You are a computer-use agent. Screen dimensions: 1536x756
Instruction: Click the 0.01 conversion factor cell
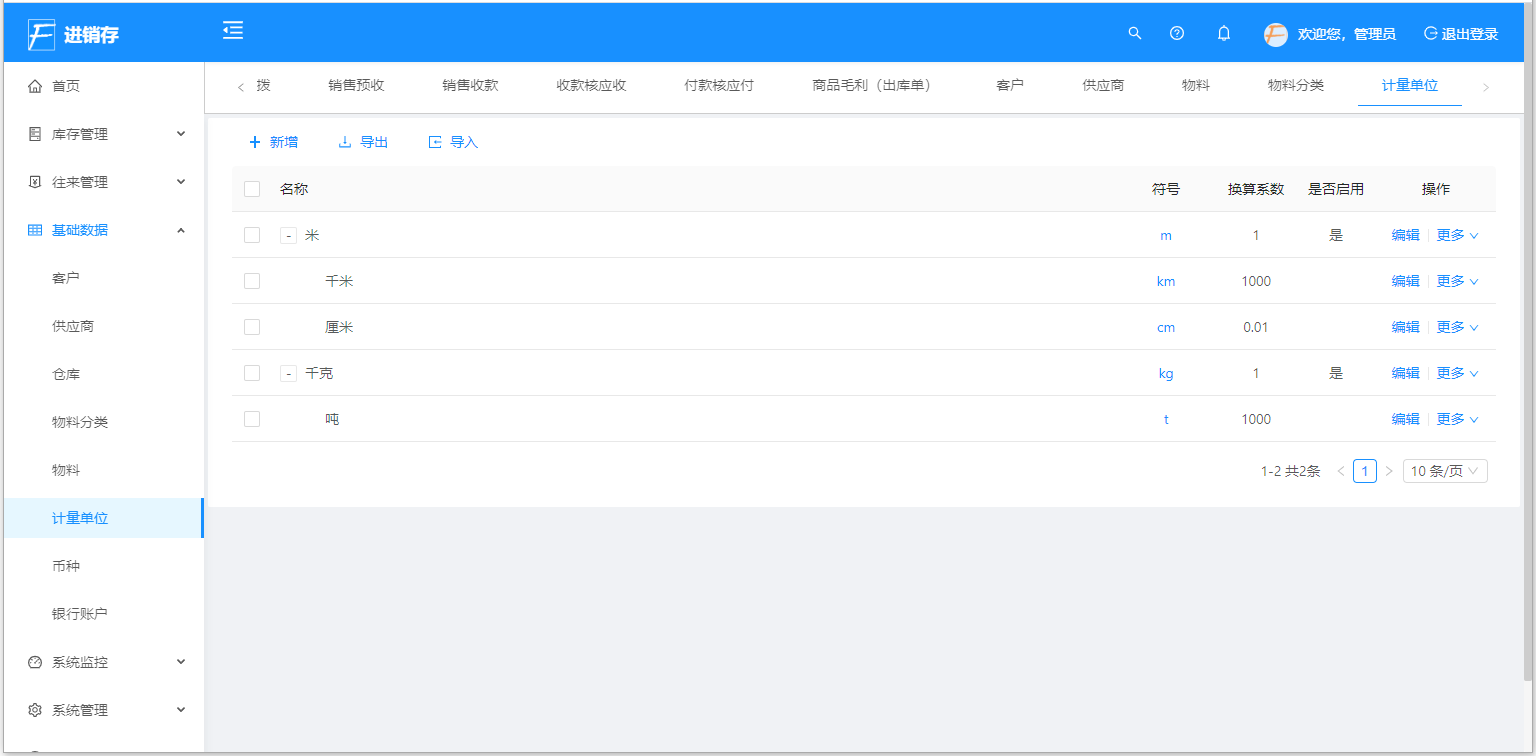tap(1256, 327)
